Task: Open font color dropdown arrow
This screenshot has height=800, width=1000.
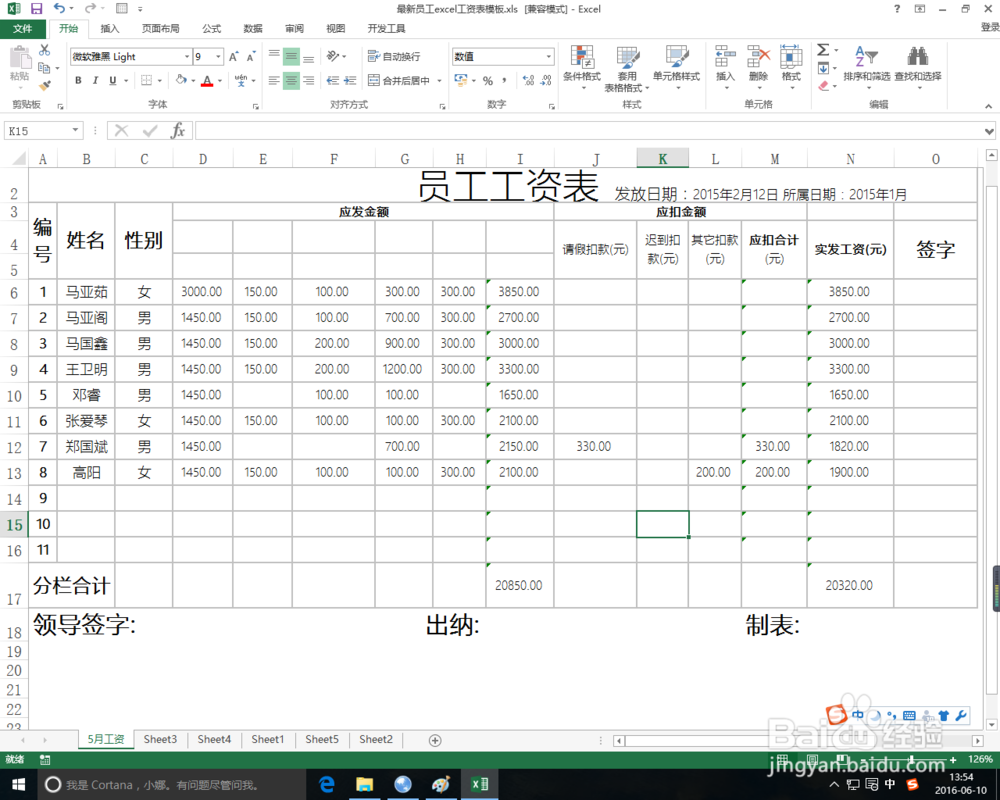Action: click(x=220, y=80)
